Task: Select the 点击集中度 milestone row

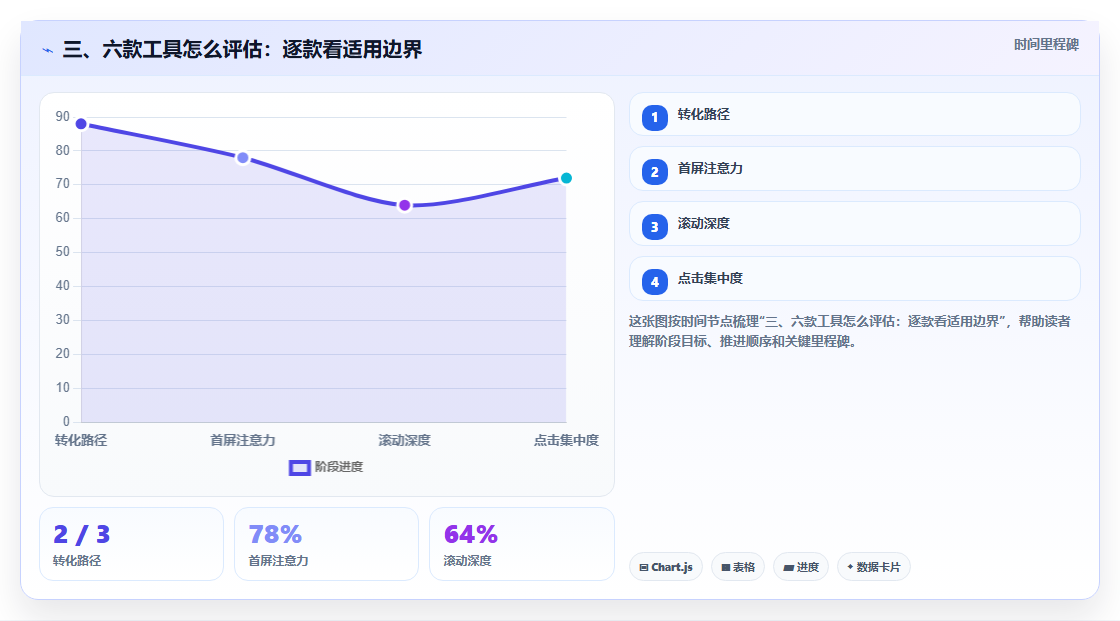Action: click(x=854, y=279)
